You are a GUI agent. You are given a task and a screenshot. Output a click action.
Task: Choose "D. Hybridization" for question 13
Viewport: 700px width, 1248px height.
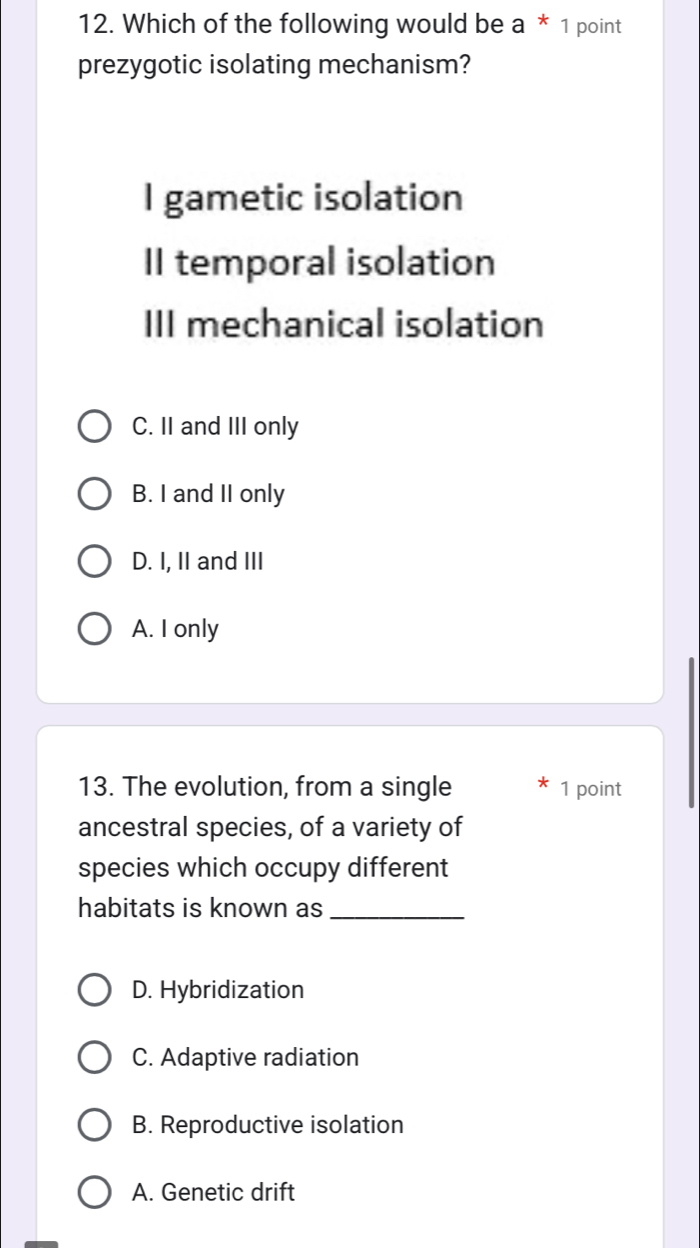pyautogui.click(x=95, y=990)
